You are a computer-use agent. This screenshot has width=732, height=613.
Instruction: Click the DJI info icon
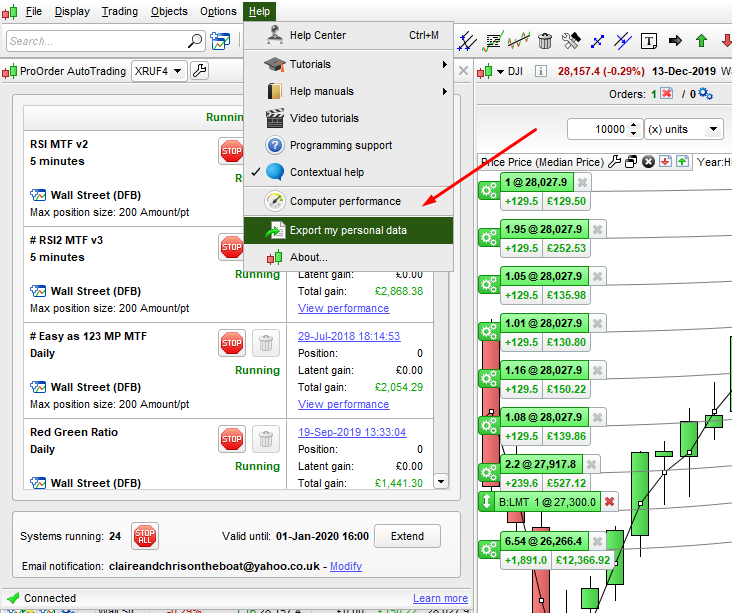coord(541,71)
